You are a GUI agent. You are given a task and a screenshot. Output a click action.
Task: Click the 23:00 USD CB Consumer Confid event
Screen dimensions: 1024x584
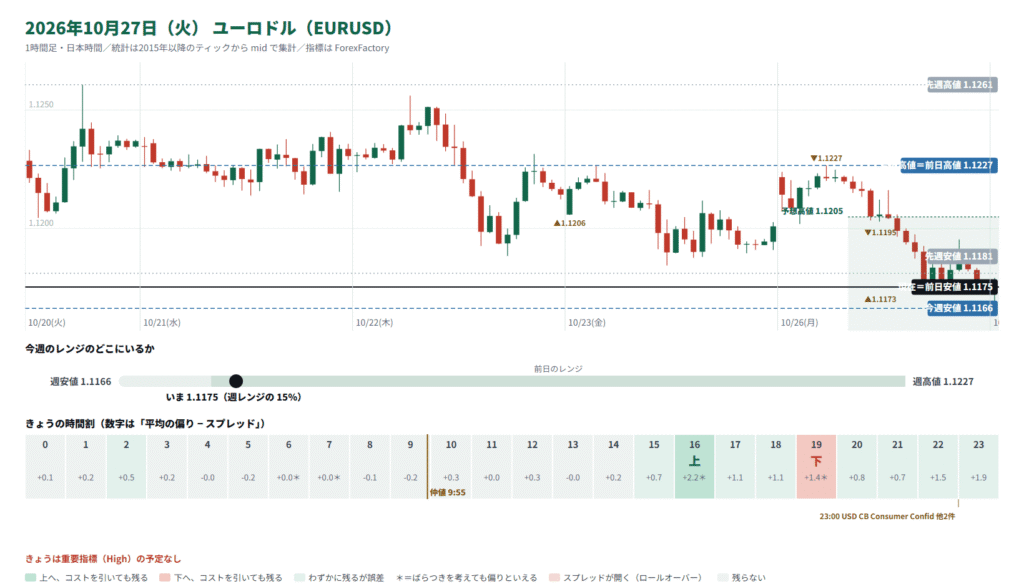pyautogui.click(x=887, y=516)
